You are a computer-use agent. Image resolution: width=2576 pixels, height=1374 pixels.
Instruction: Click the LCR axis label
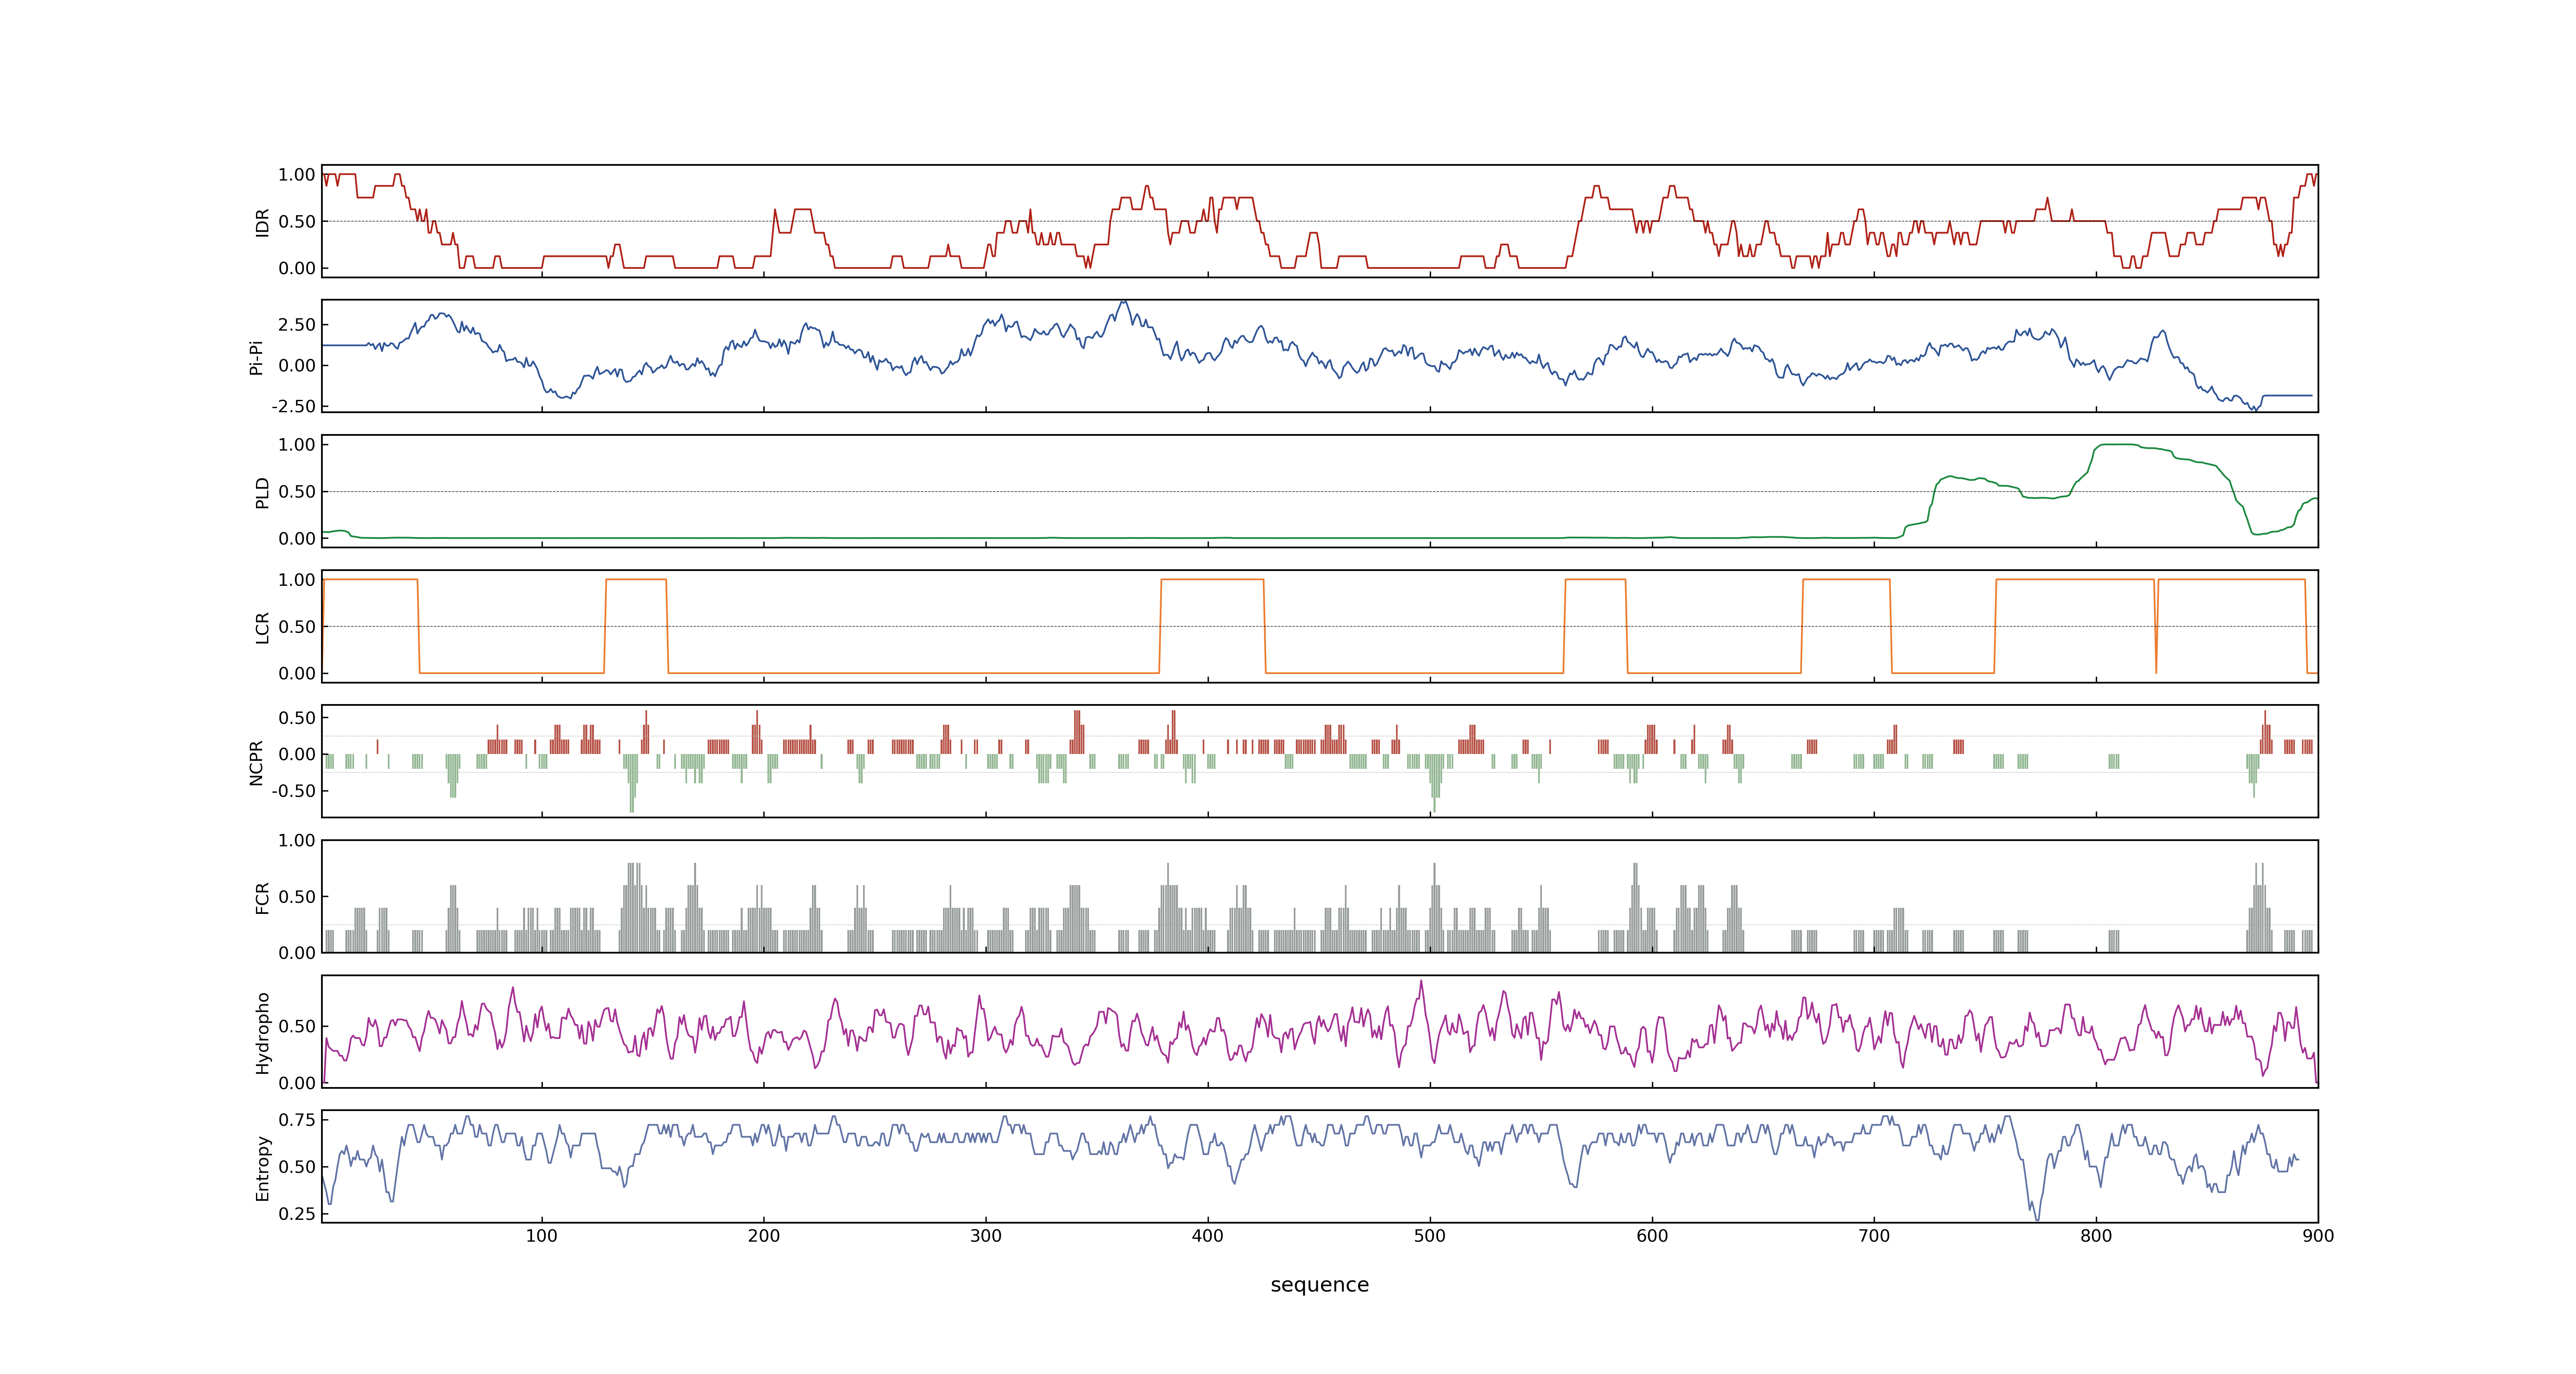[x=262, y=627]
